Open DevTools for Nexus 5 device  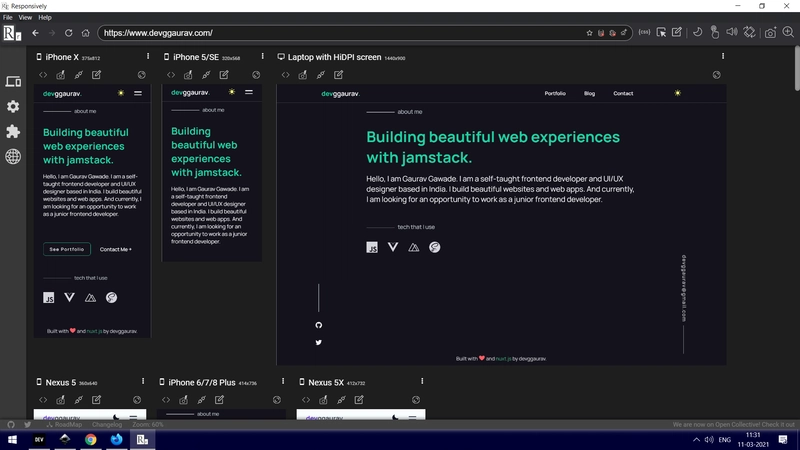click(43, 400)
